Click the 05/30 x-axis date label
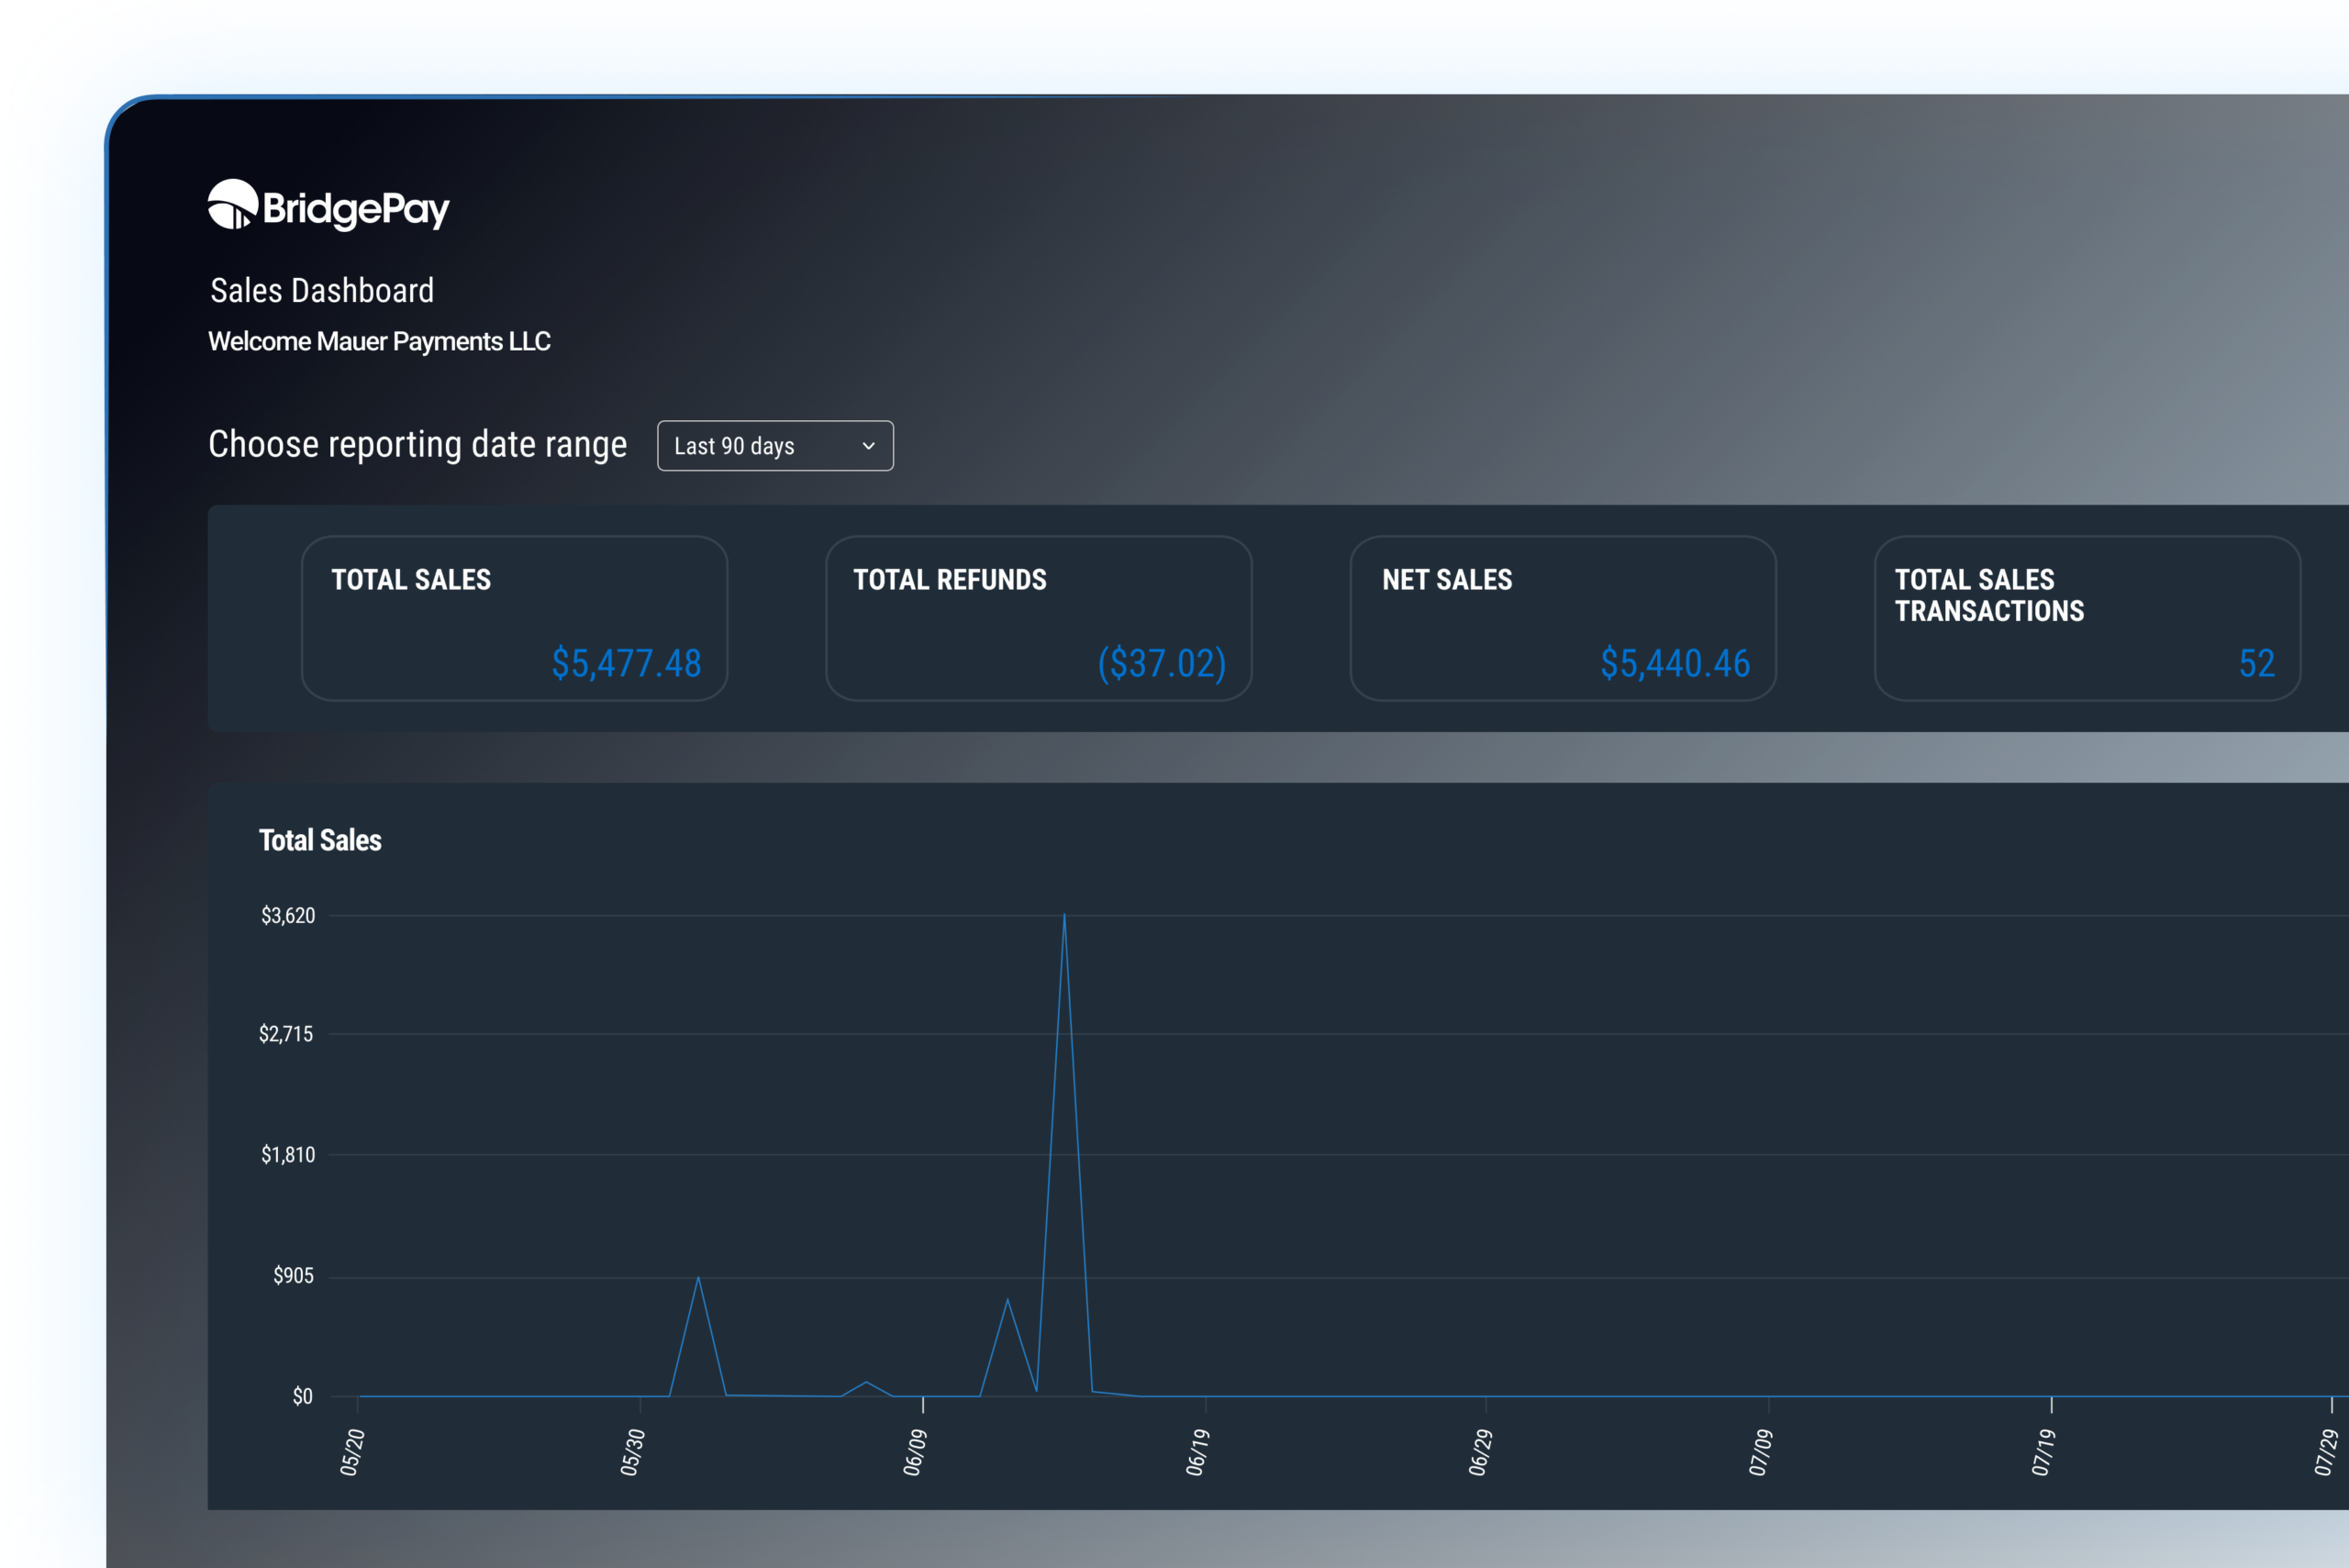This screenshot has height=1568, width=2349. pyautogui.click(x=632, y=1452)
